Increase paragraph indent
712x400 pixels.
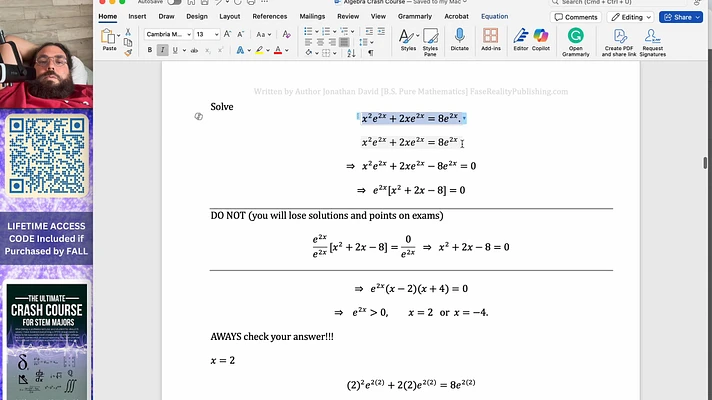(381, 31)
